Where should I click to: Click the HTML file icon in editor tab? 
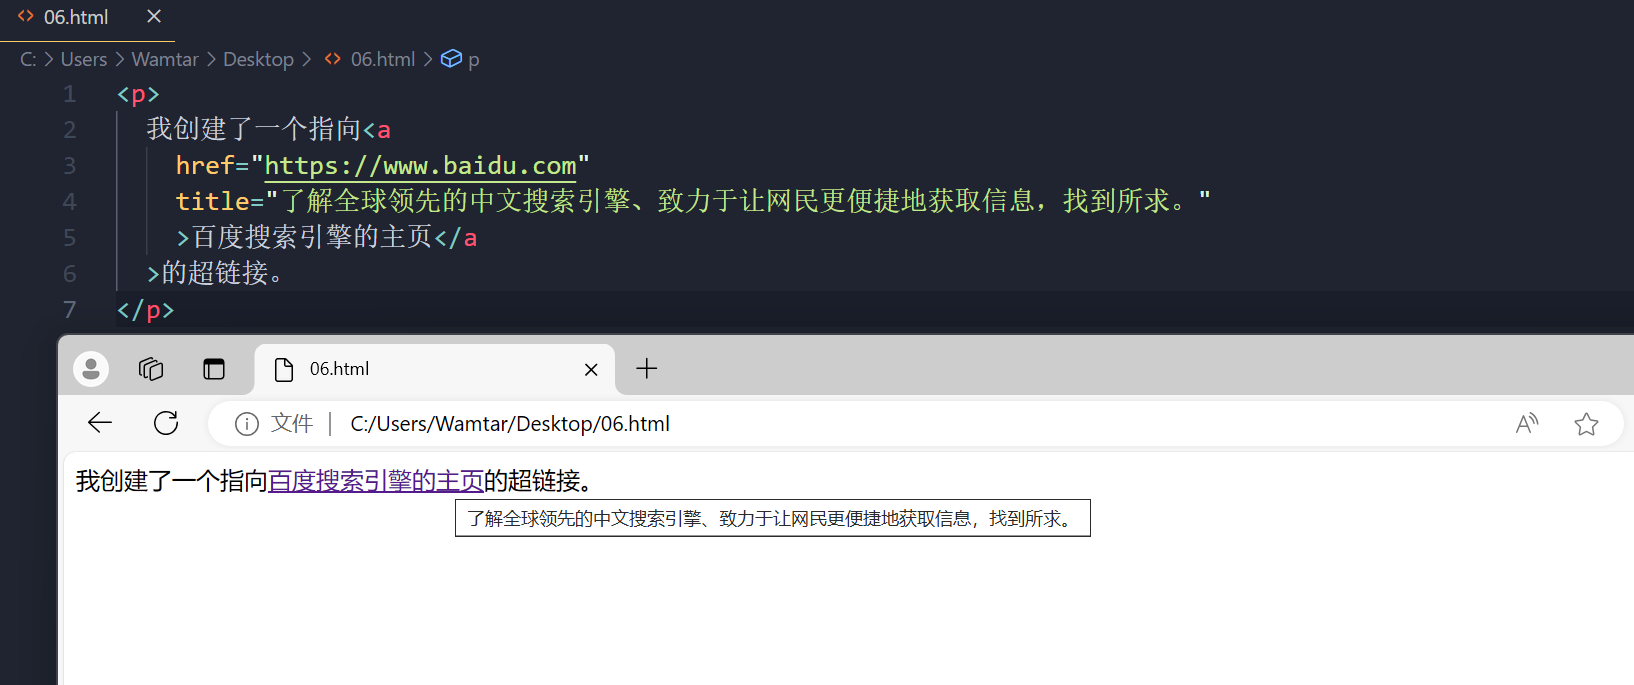[x=26, y=17]
